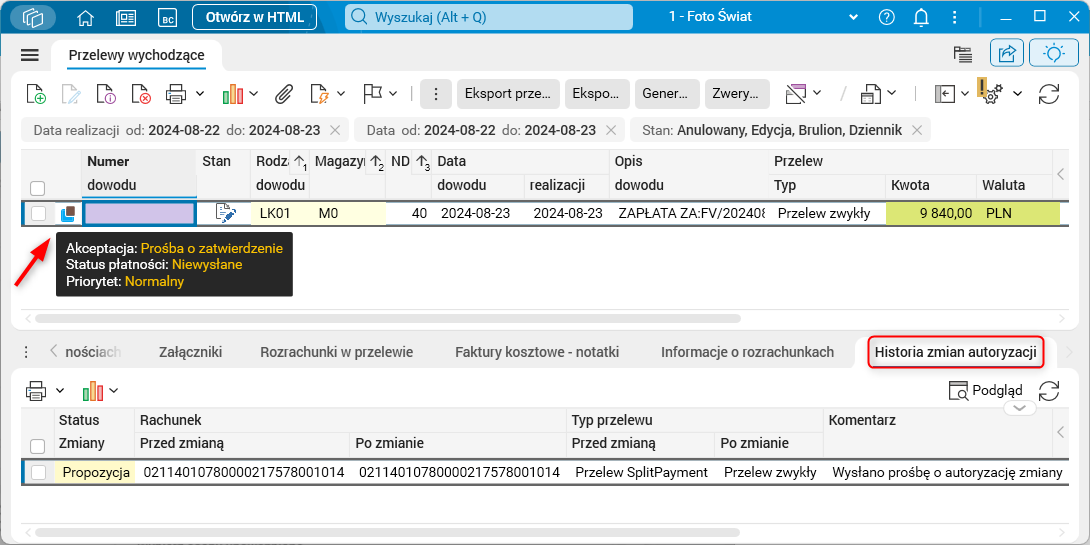Show document info icon
The image size is (1090, 545).
[106, 93]
